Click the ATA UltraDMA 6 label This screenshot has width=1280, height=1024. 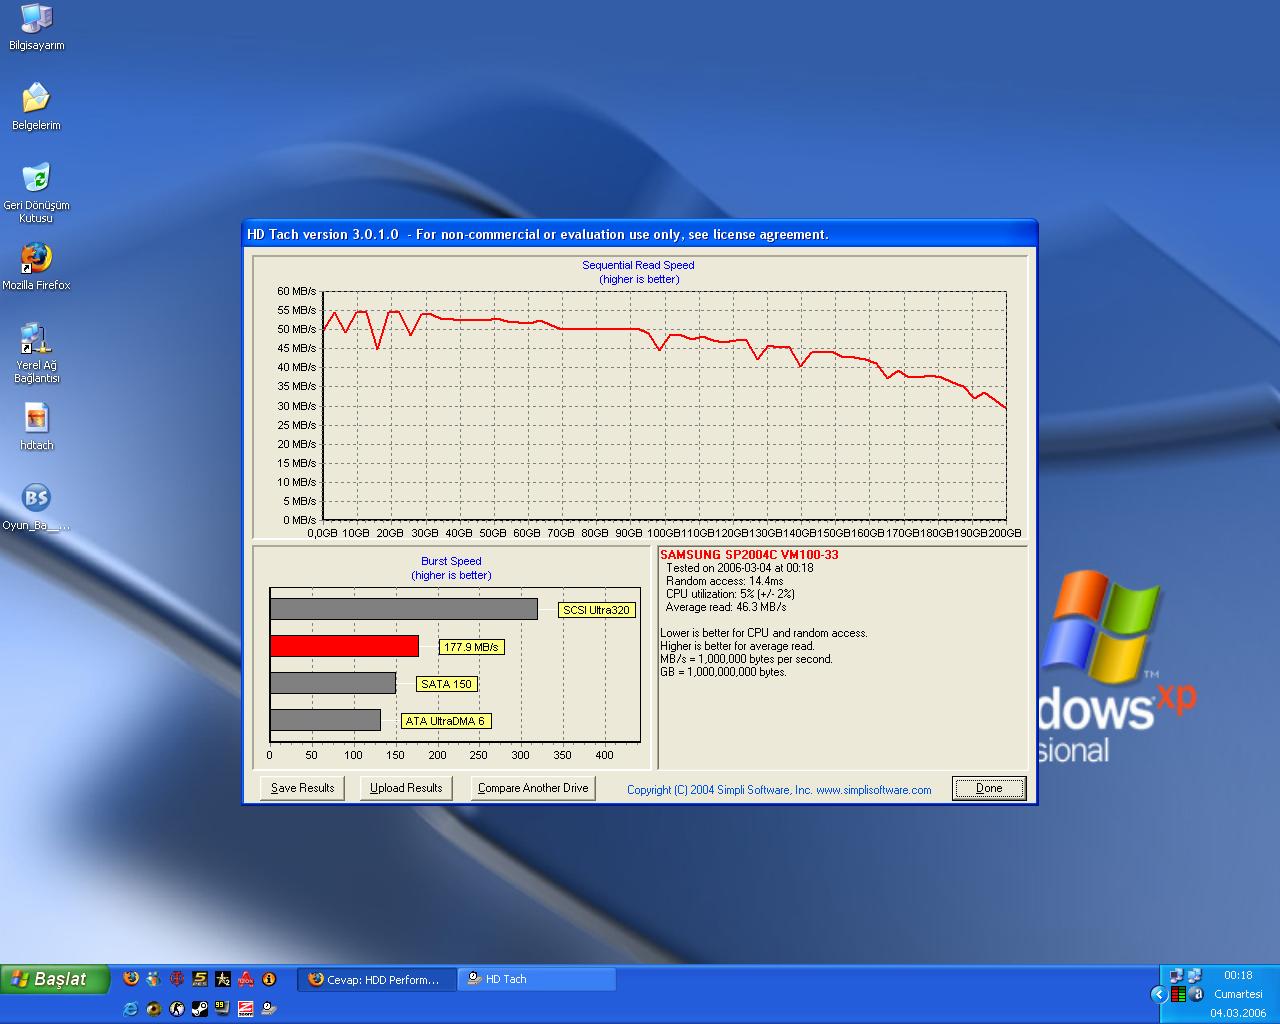445,721
